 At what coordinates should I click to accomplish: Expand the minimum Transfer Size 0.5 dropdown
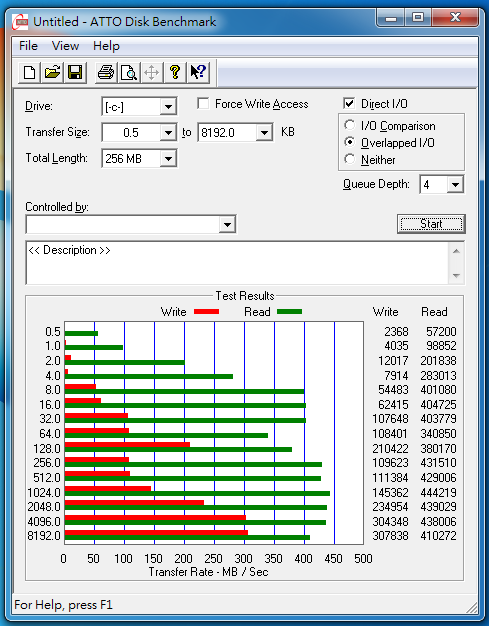[x=168, y=133]
